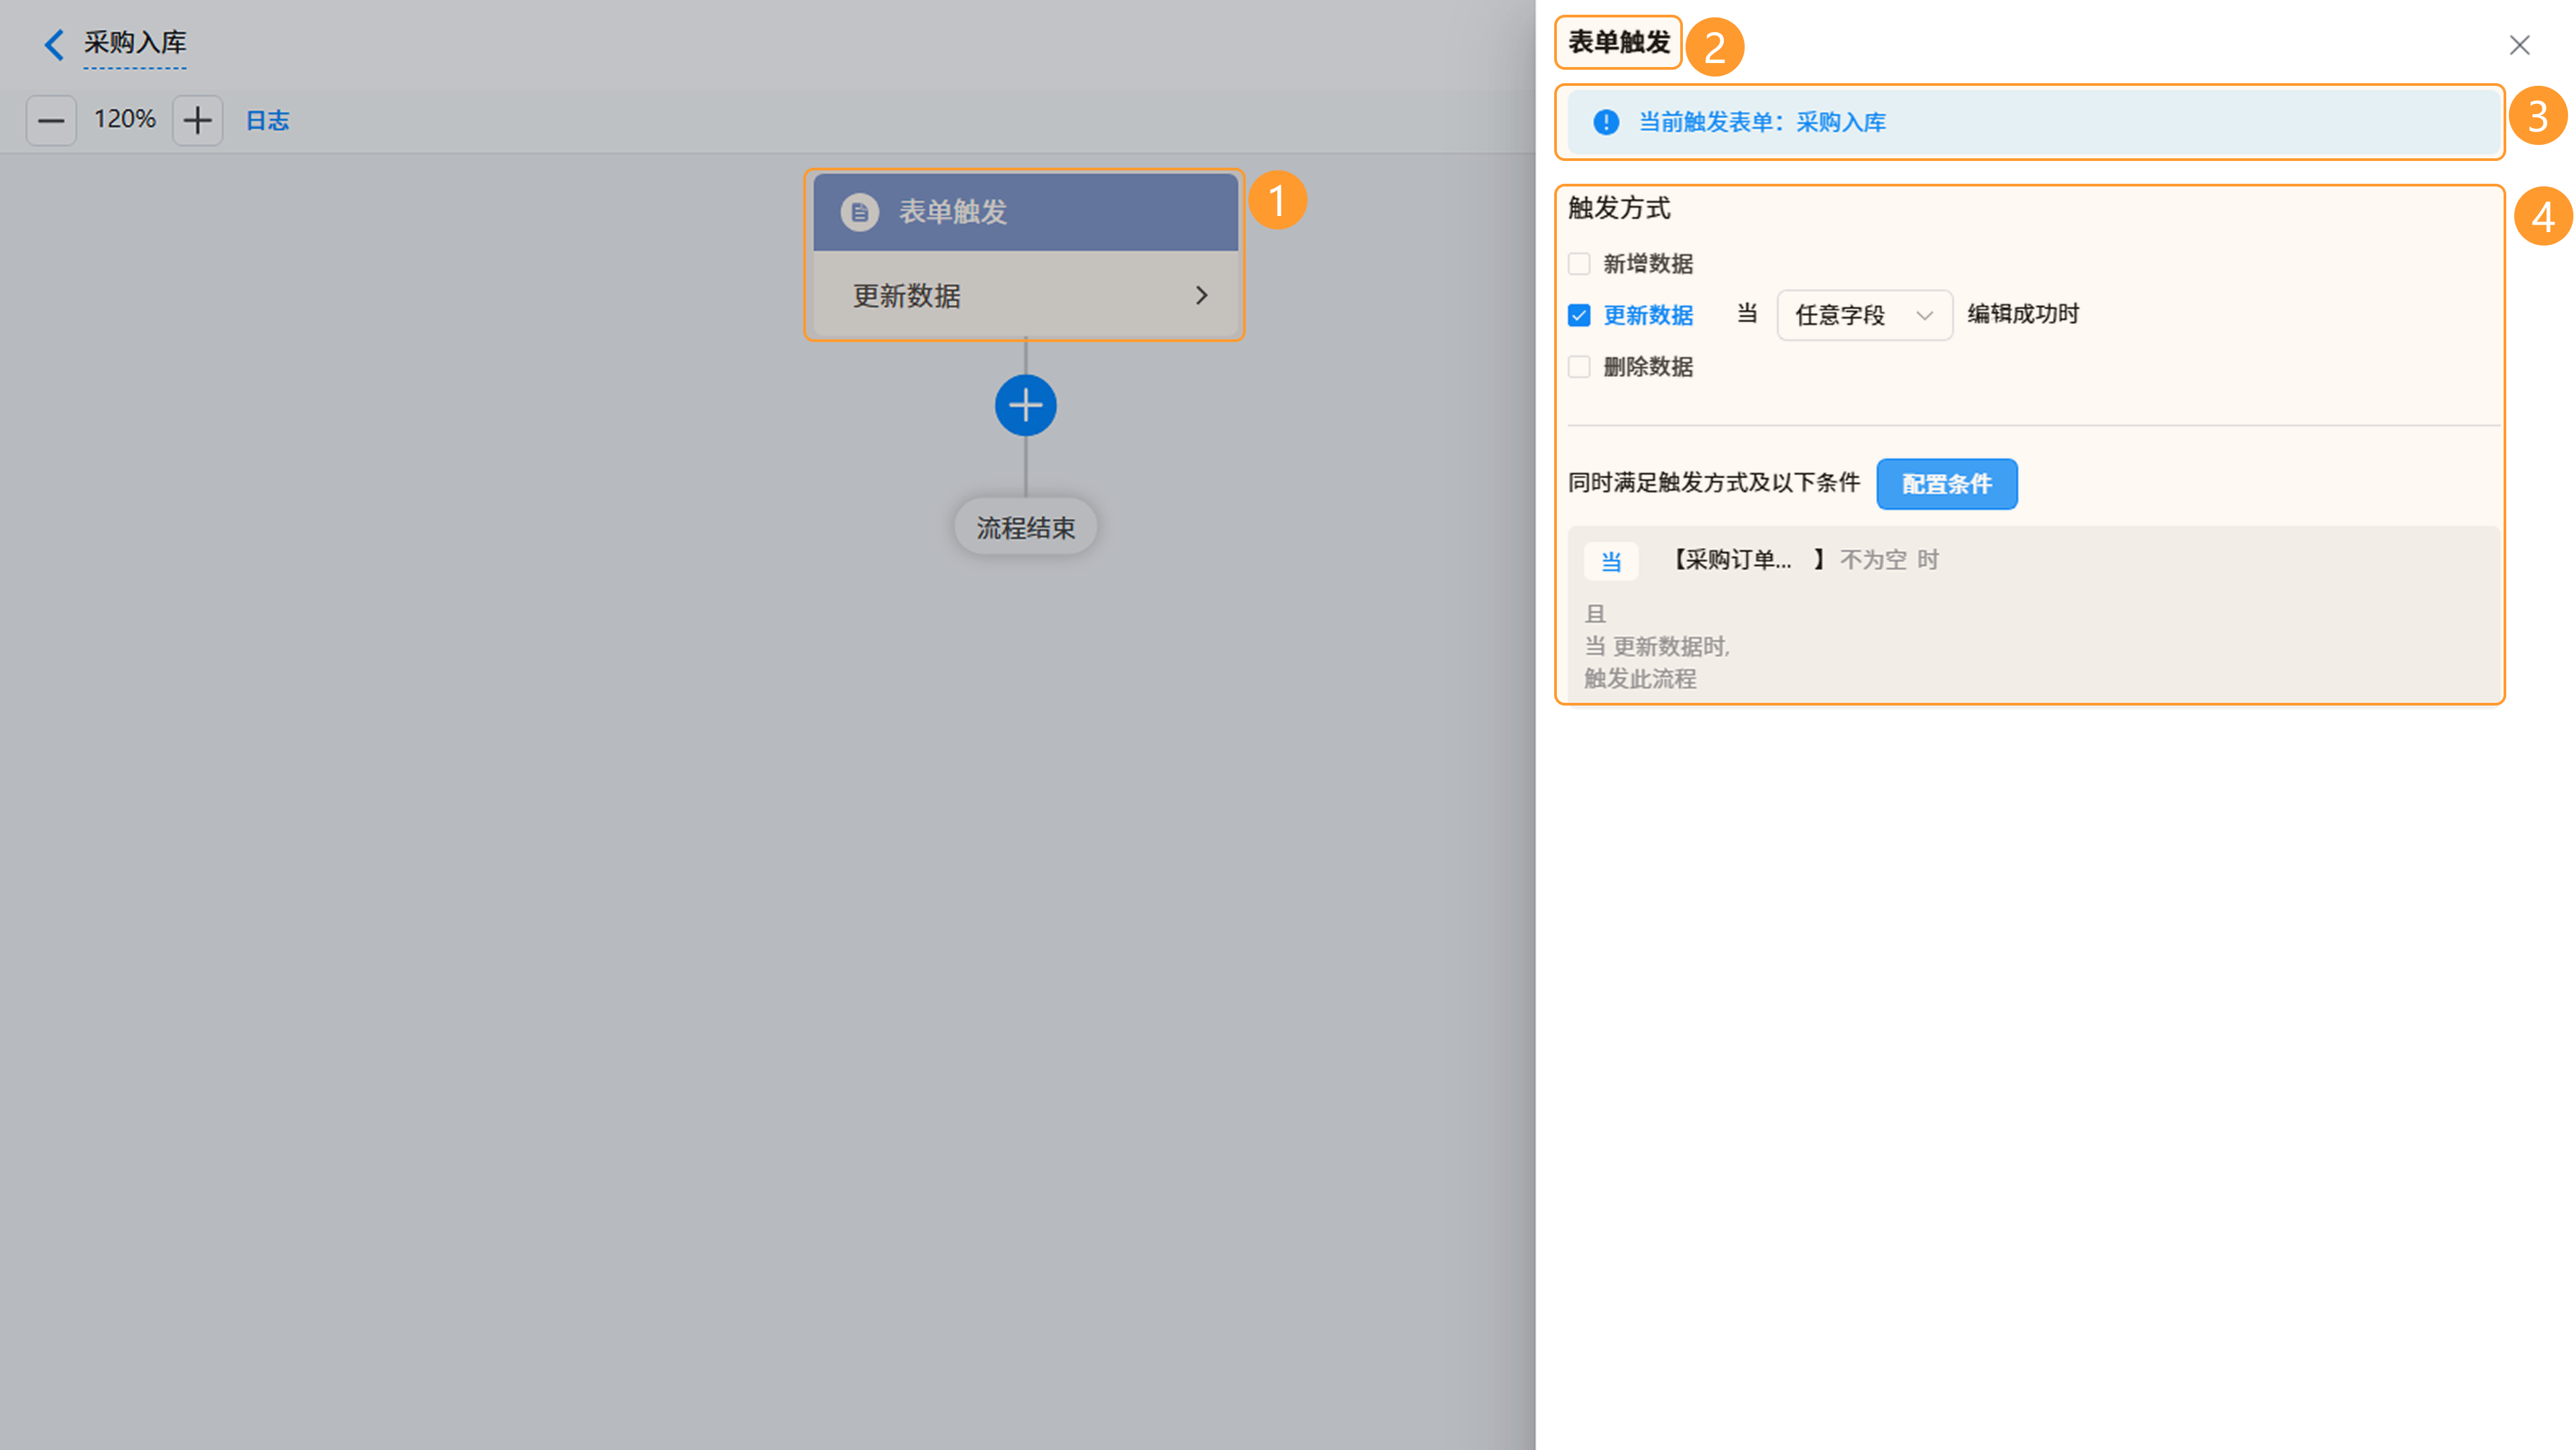Click the 触发方式 section heading
The image size is (2576, 1450).
(1619, 208)
